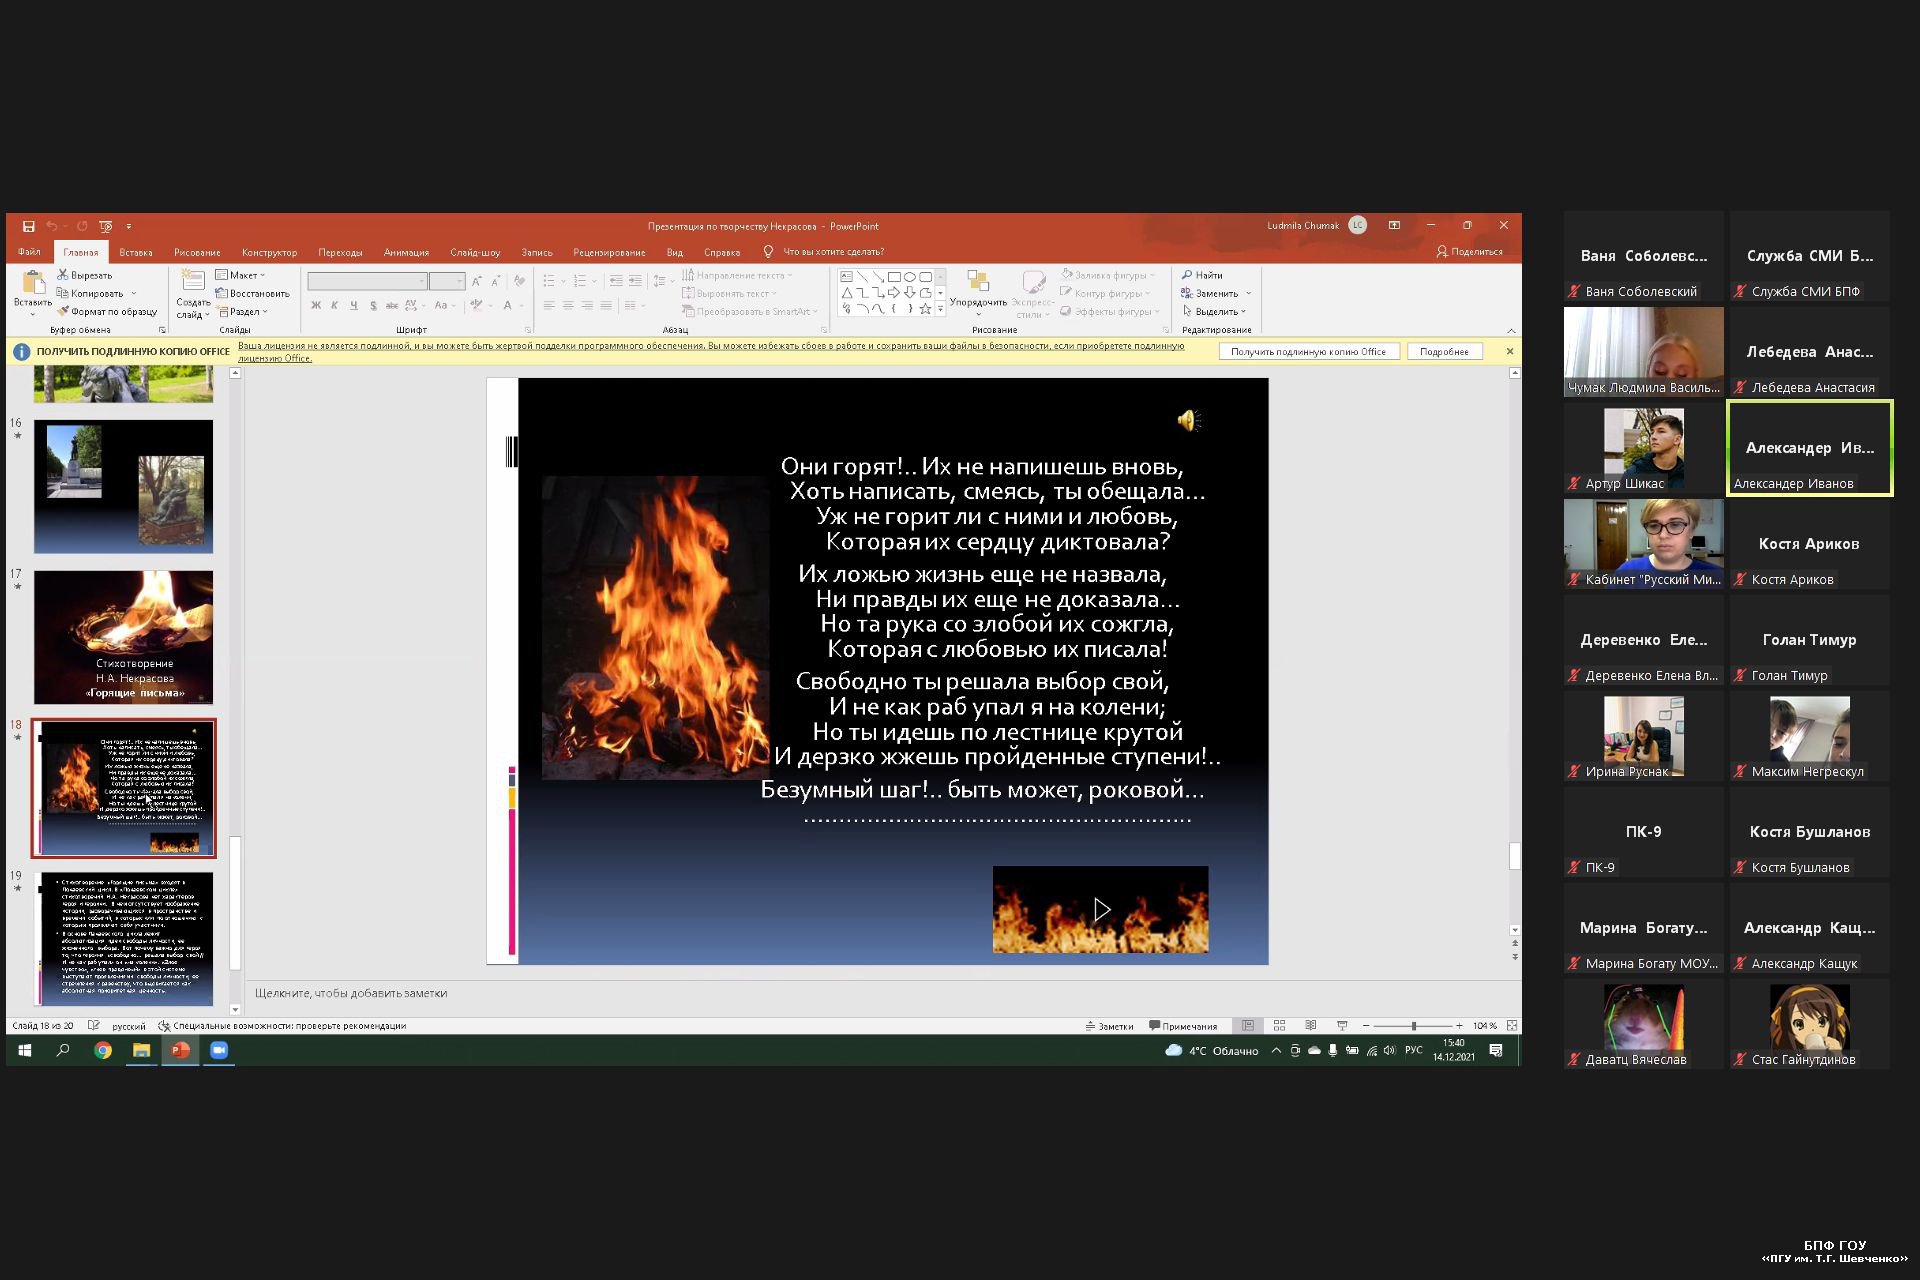Open the Файл menu

point(29,252)
